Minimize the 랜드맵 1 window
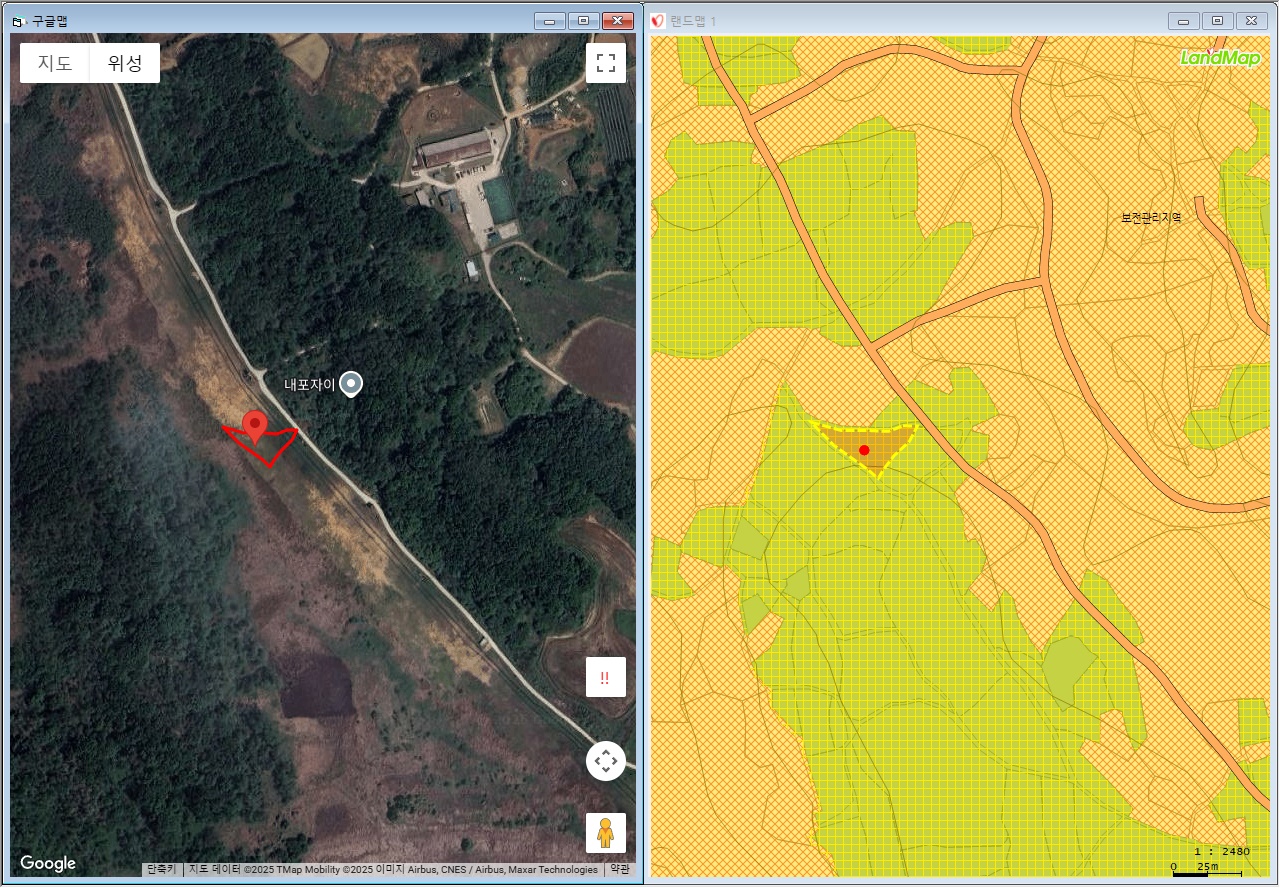 click(x=1184, y=21)
